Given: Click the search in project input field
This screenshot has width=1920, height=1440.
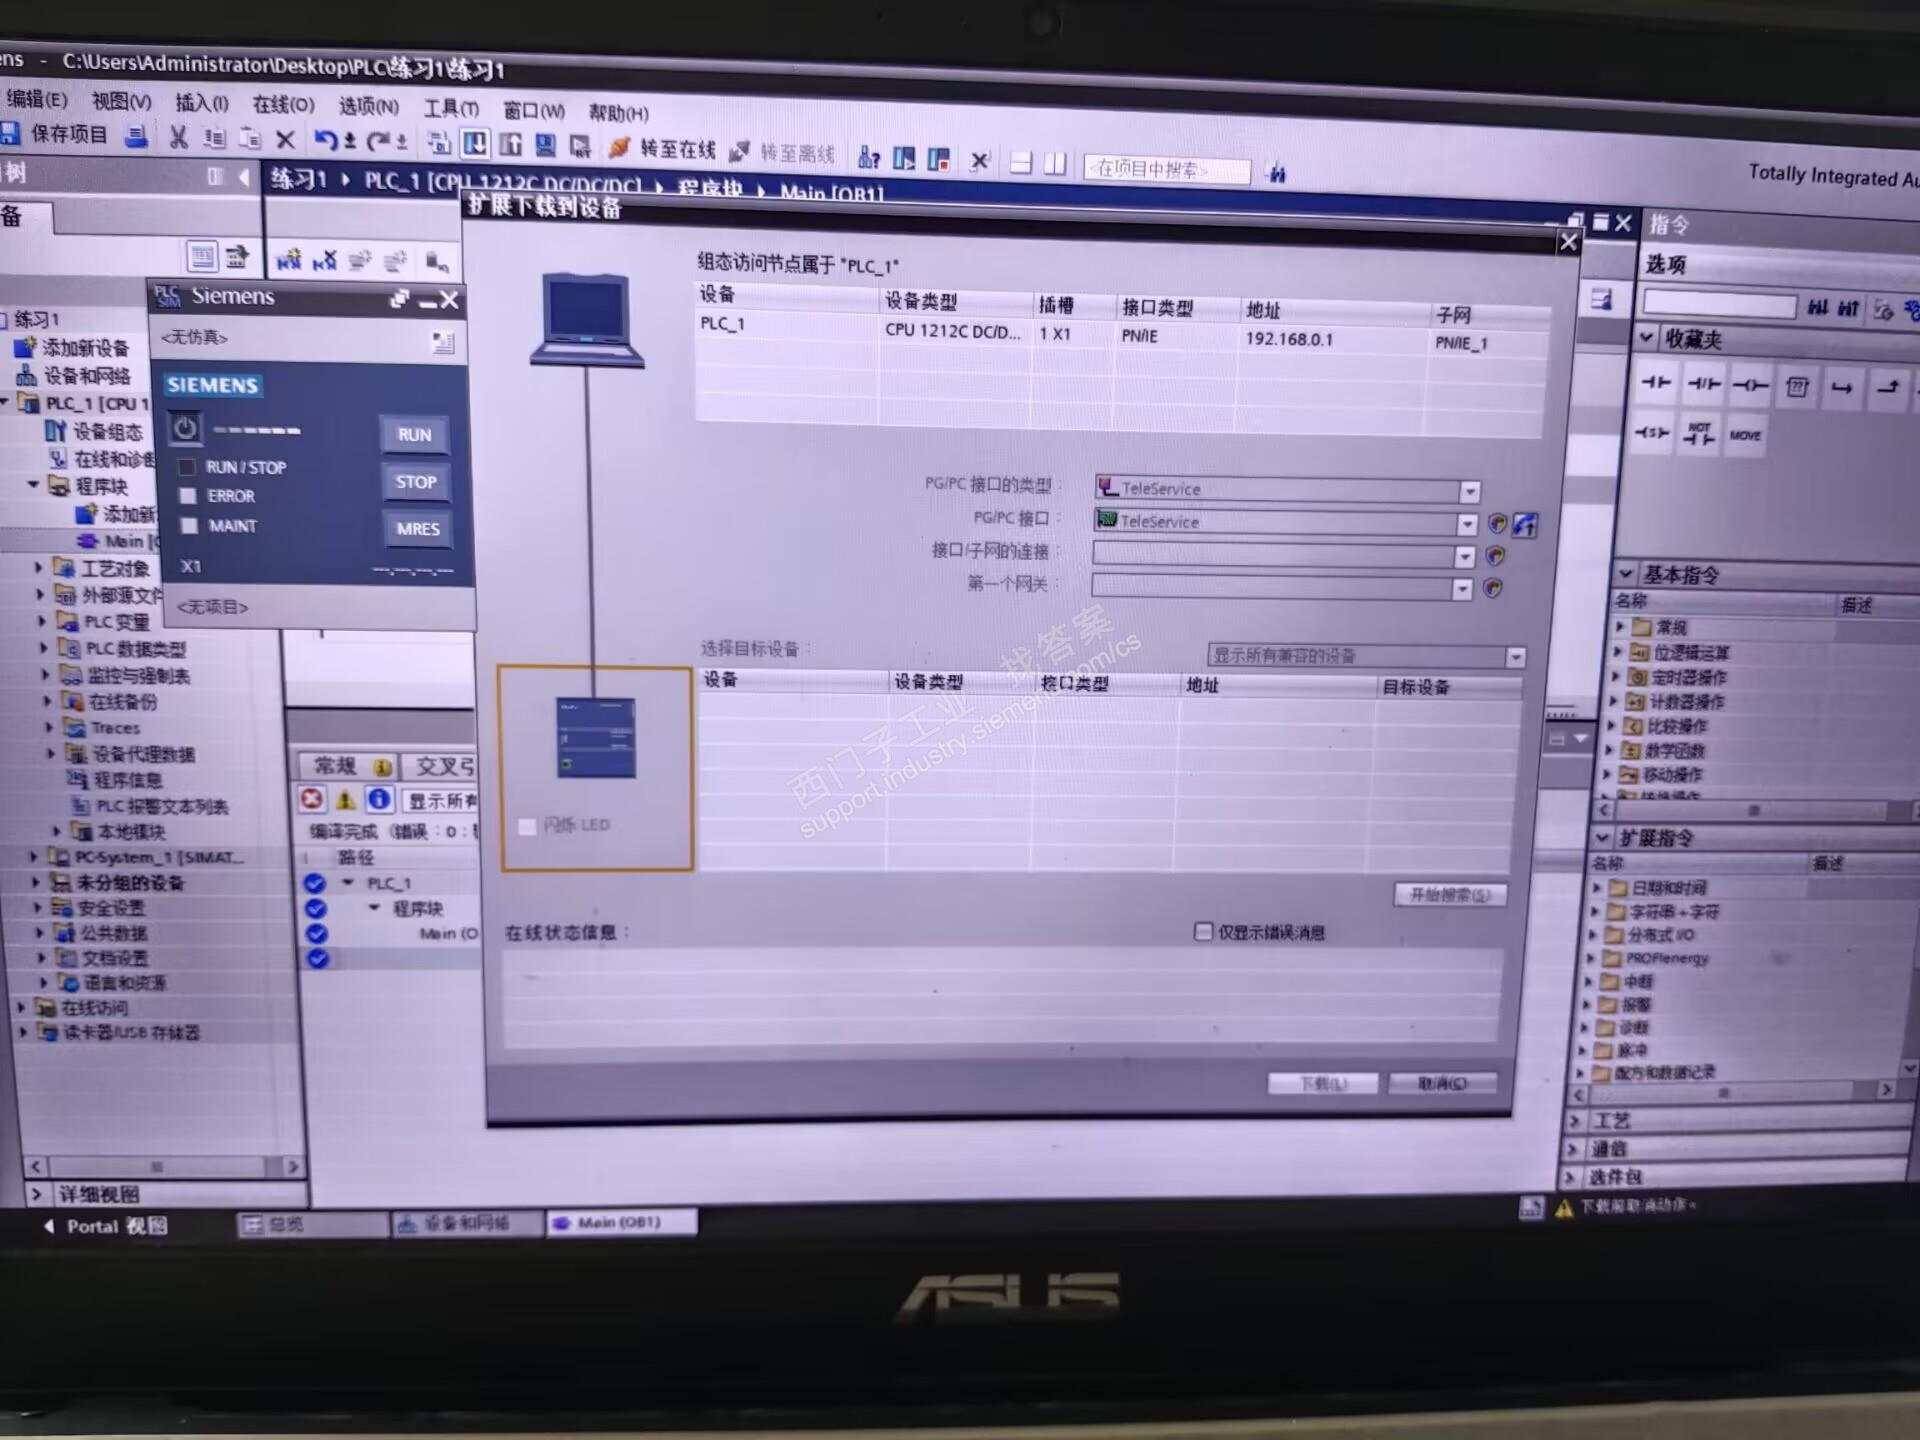Looking at the screenshot, I should (x=1166, y=170).
